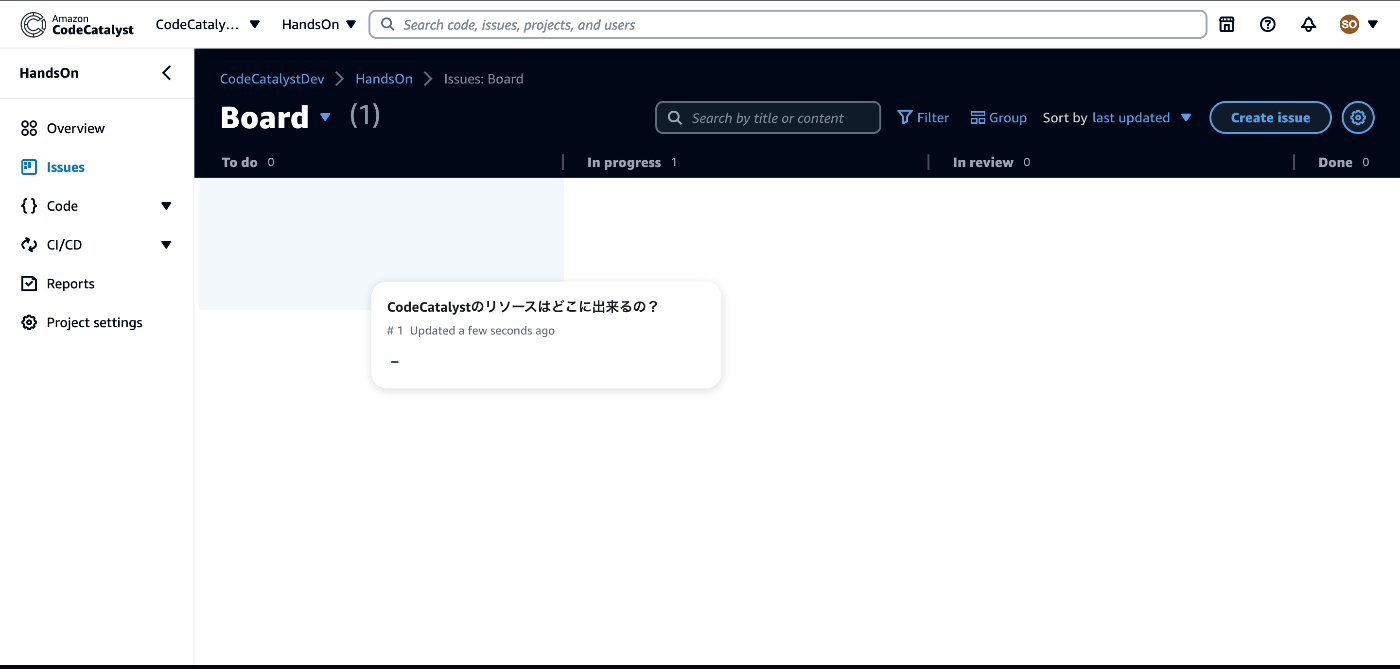1400x669 pixels.
Task: Open board settings gear button
Action: [x=1358, y=118]
